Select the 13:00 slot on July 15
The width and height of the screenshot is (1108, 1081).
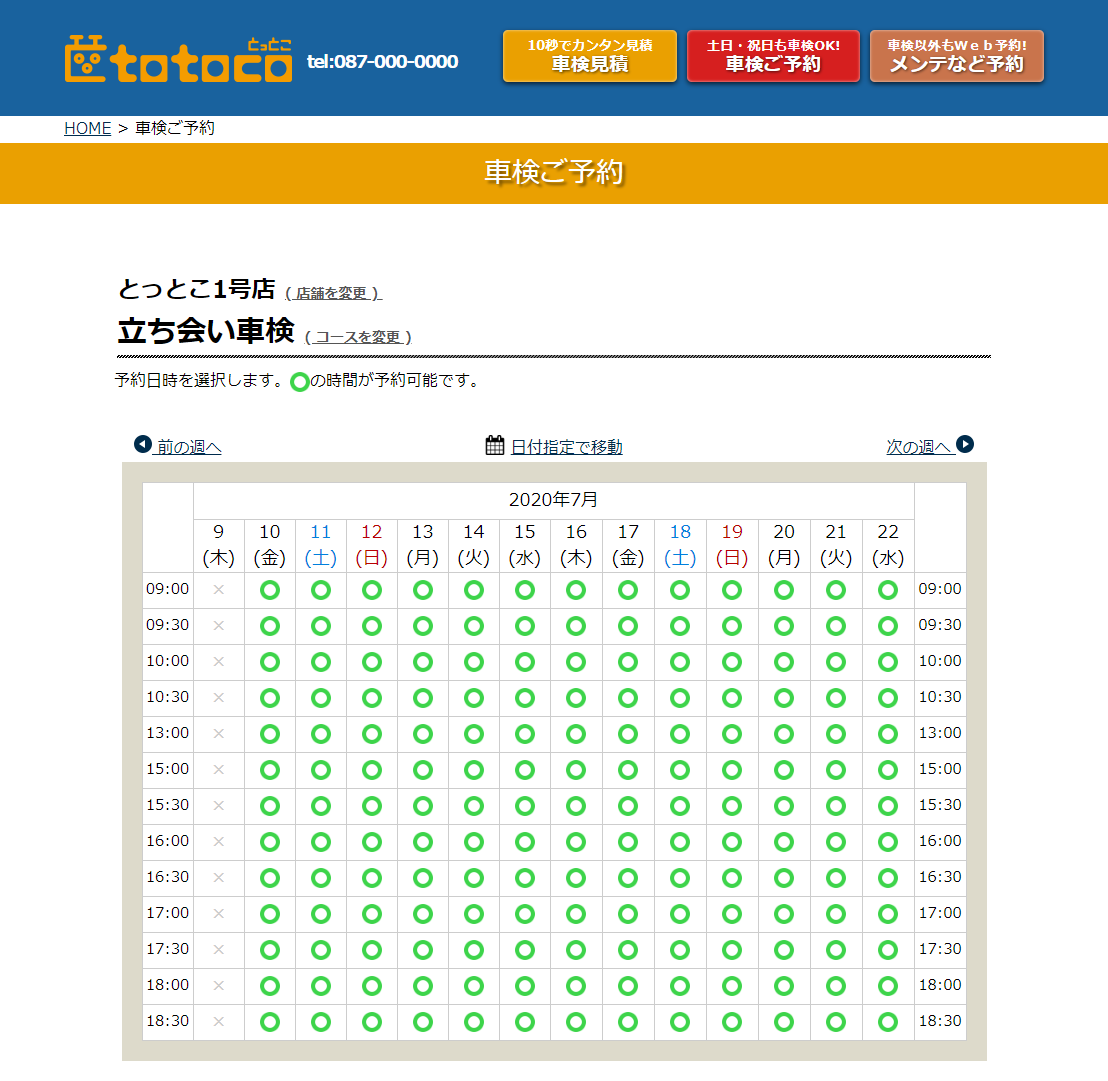(525, 734)
